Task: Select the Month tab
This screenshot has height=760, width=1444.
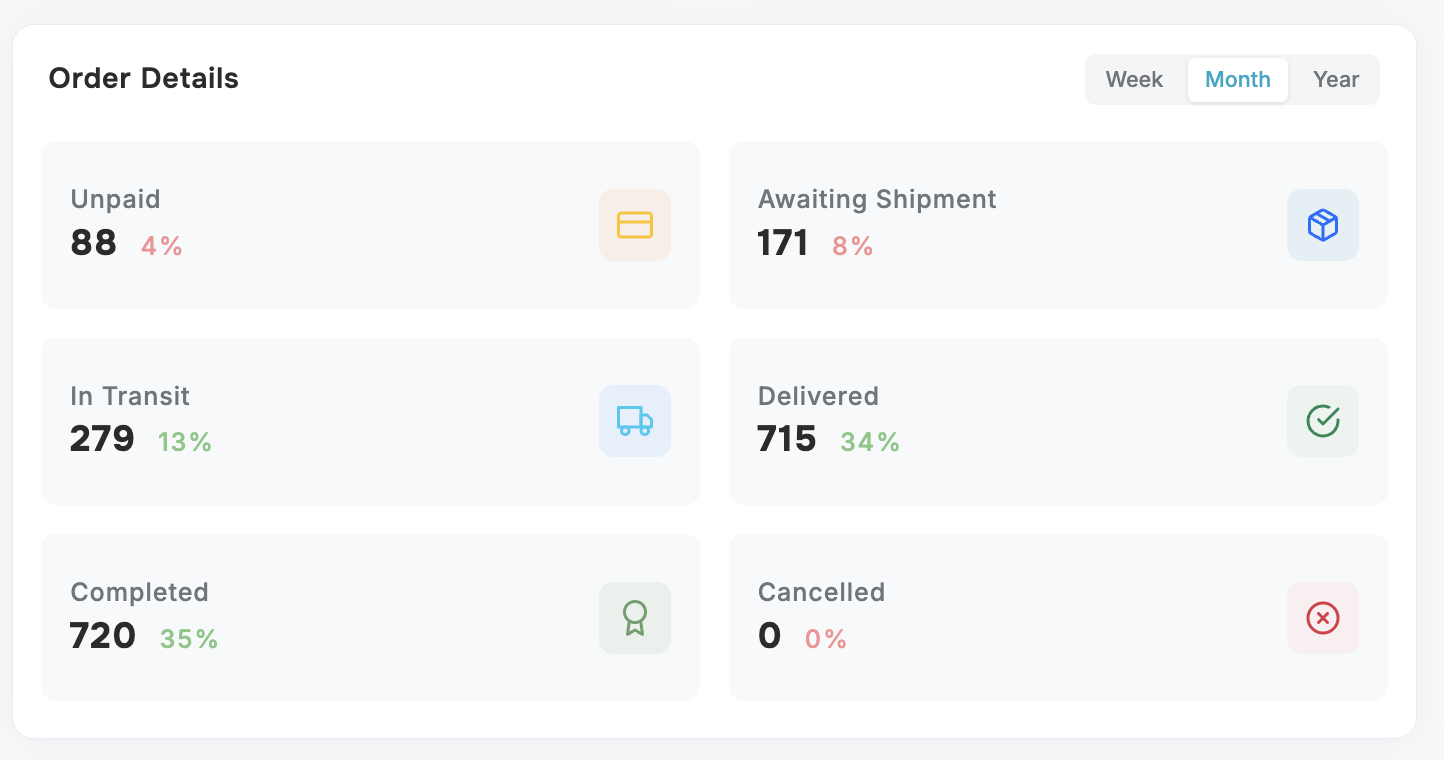Action: point(1238,80)
